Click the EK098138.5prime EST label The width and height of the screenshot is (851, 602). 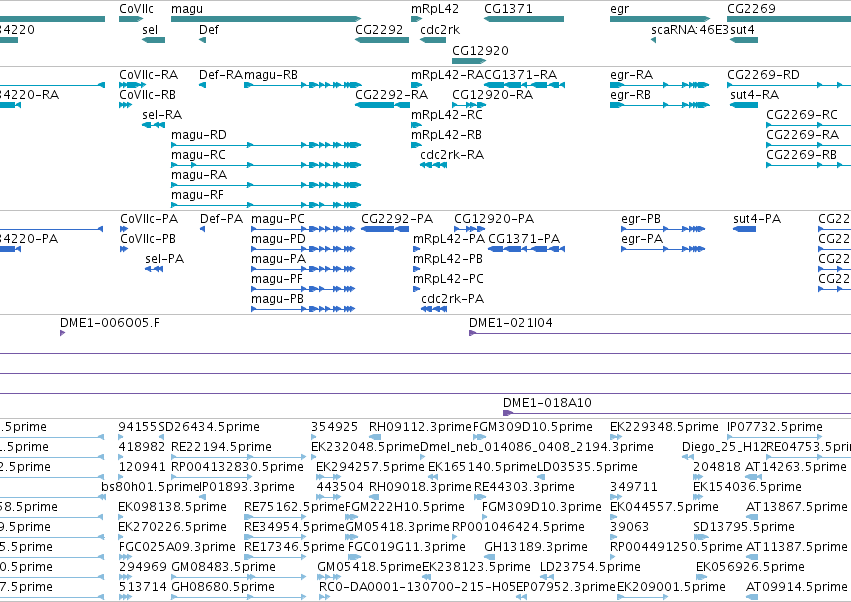(x=173, y=507)
